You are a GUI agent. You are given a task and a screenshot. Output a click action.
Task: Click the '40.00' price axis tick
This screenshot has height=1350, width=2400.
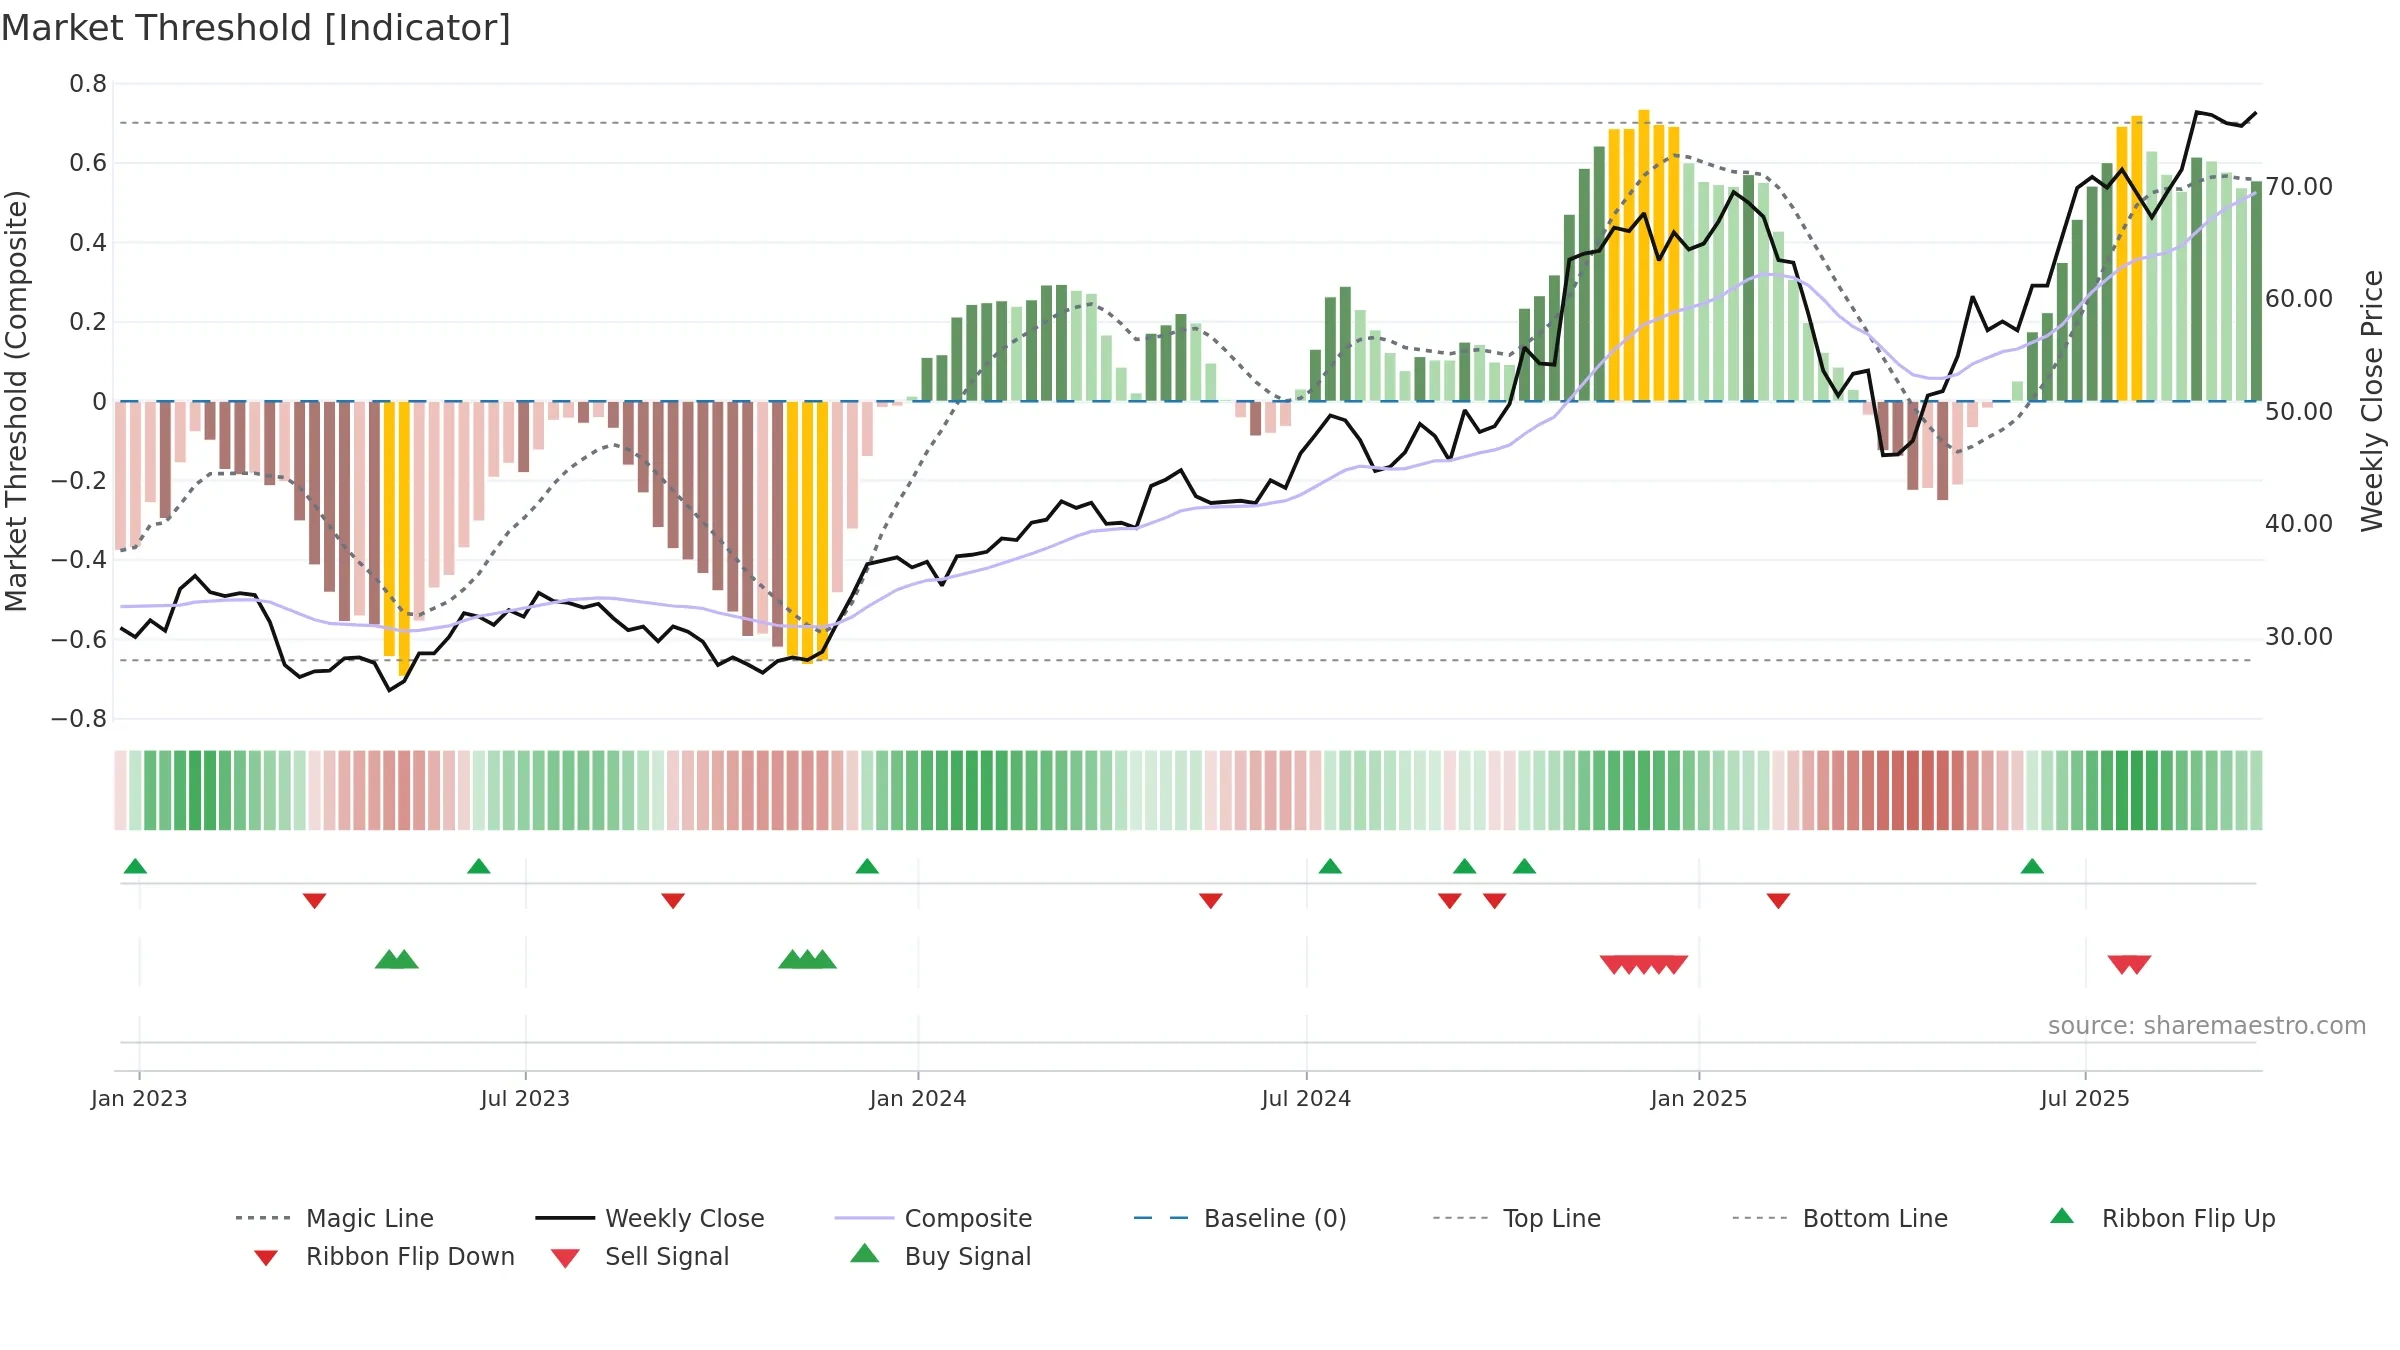2299,524
